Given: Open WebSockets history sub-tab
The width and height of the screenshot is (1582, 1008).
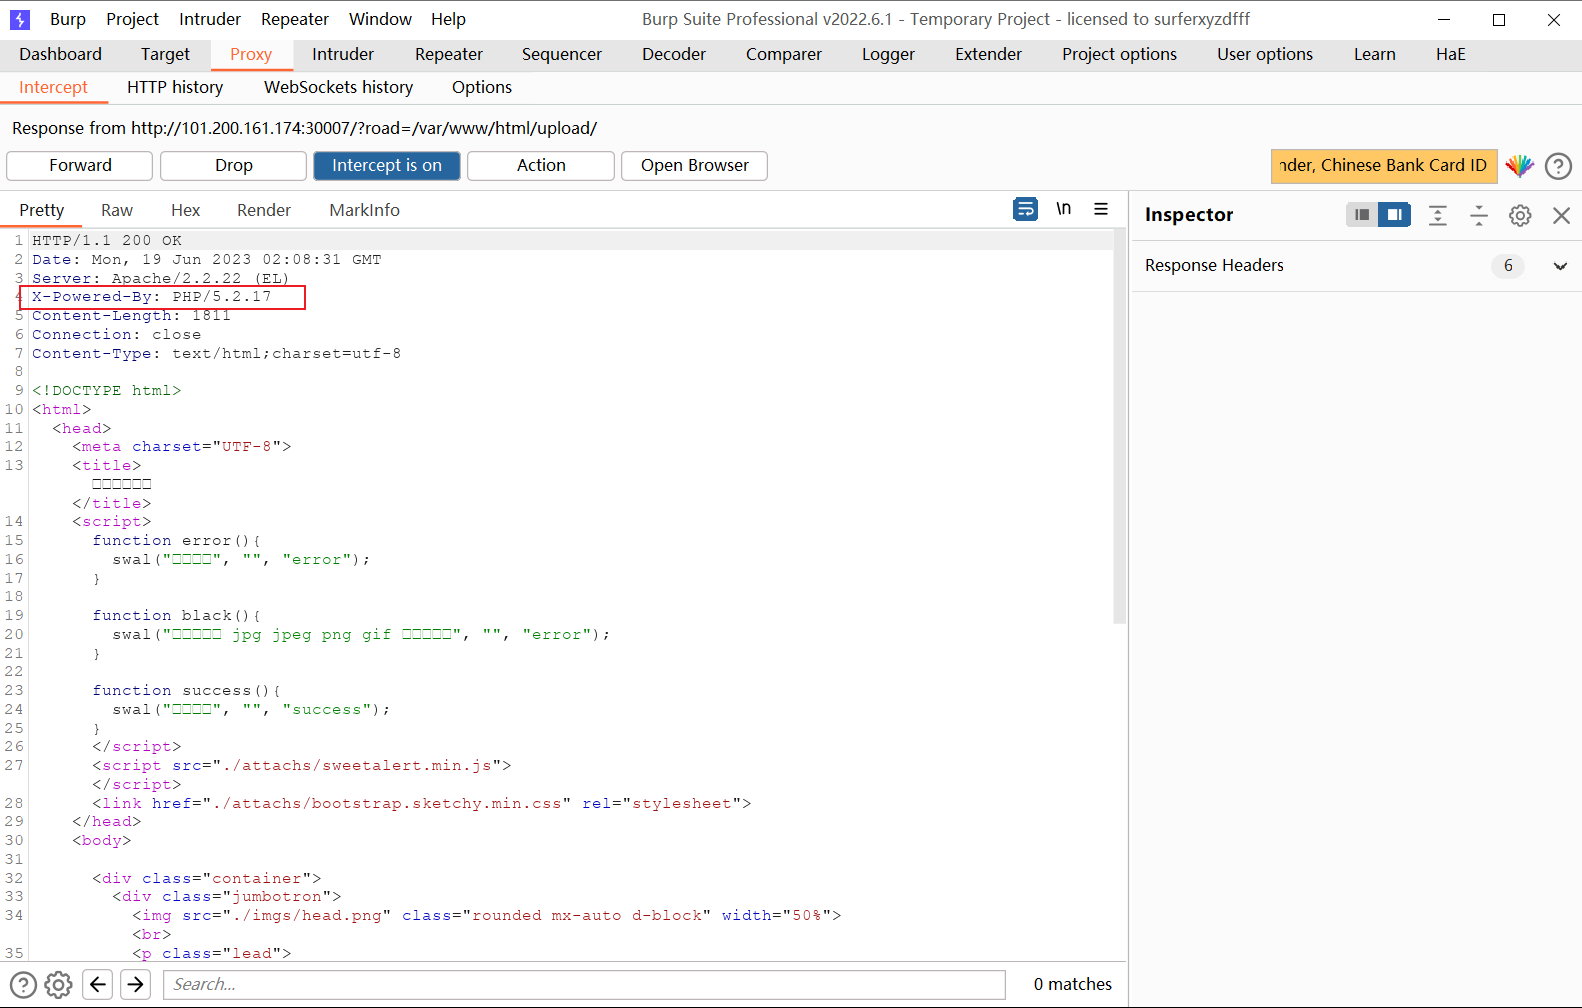Looking at the screenshot, I should click(339, 88).
